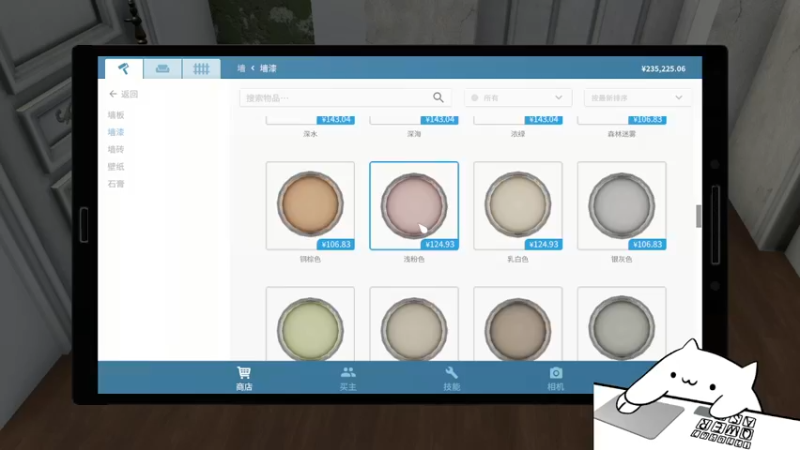Click the 森林迷雾 paint name label
Screen dimensions: 800x450
click(621, 134)
